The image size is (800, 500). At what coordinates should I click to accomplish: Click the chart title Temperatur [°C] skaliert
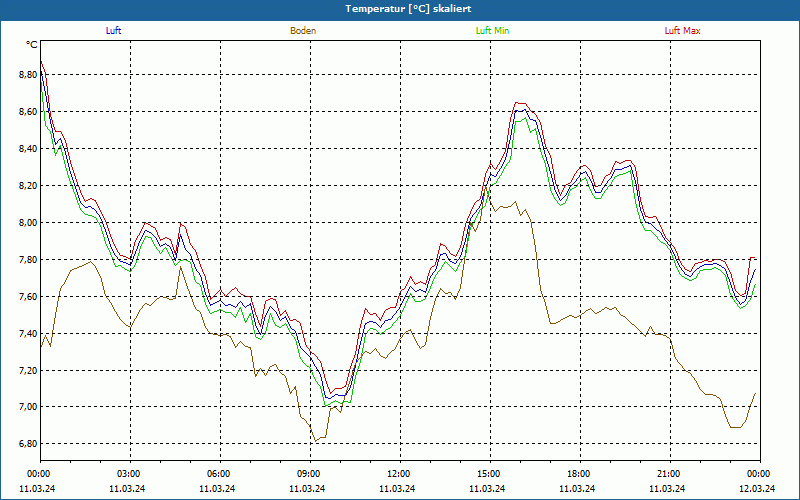click(408, 9)
